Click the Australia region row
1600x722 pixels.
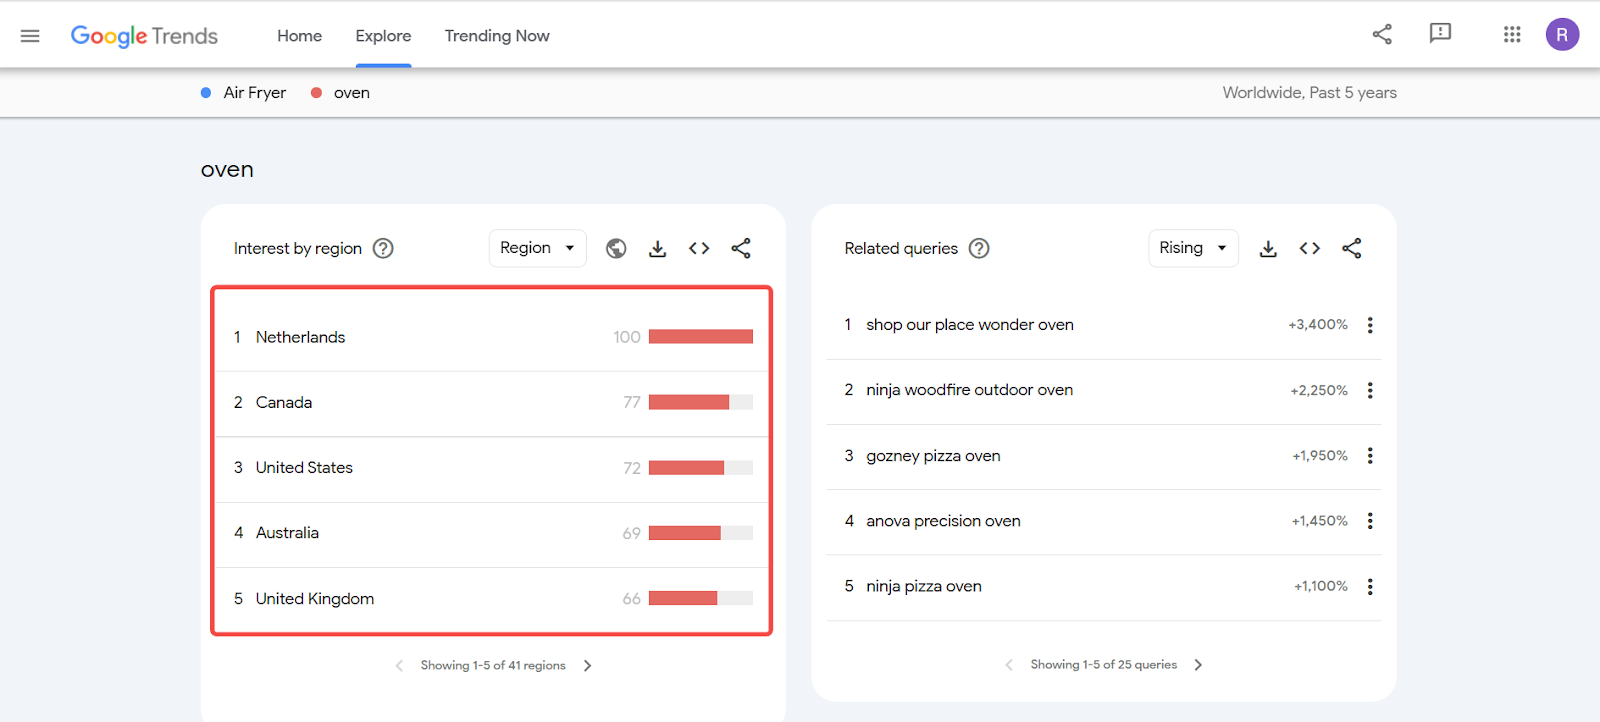[491, 533]
